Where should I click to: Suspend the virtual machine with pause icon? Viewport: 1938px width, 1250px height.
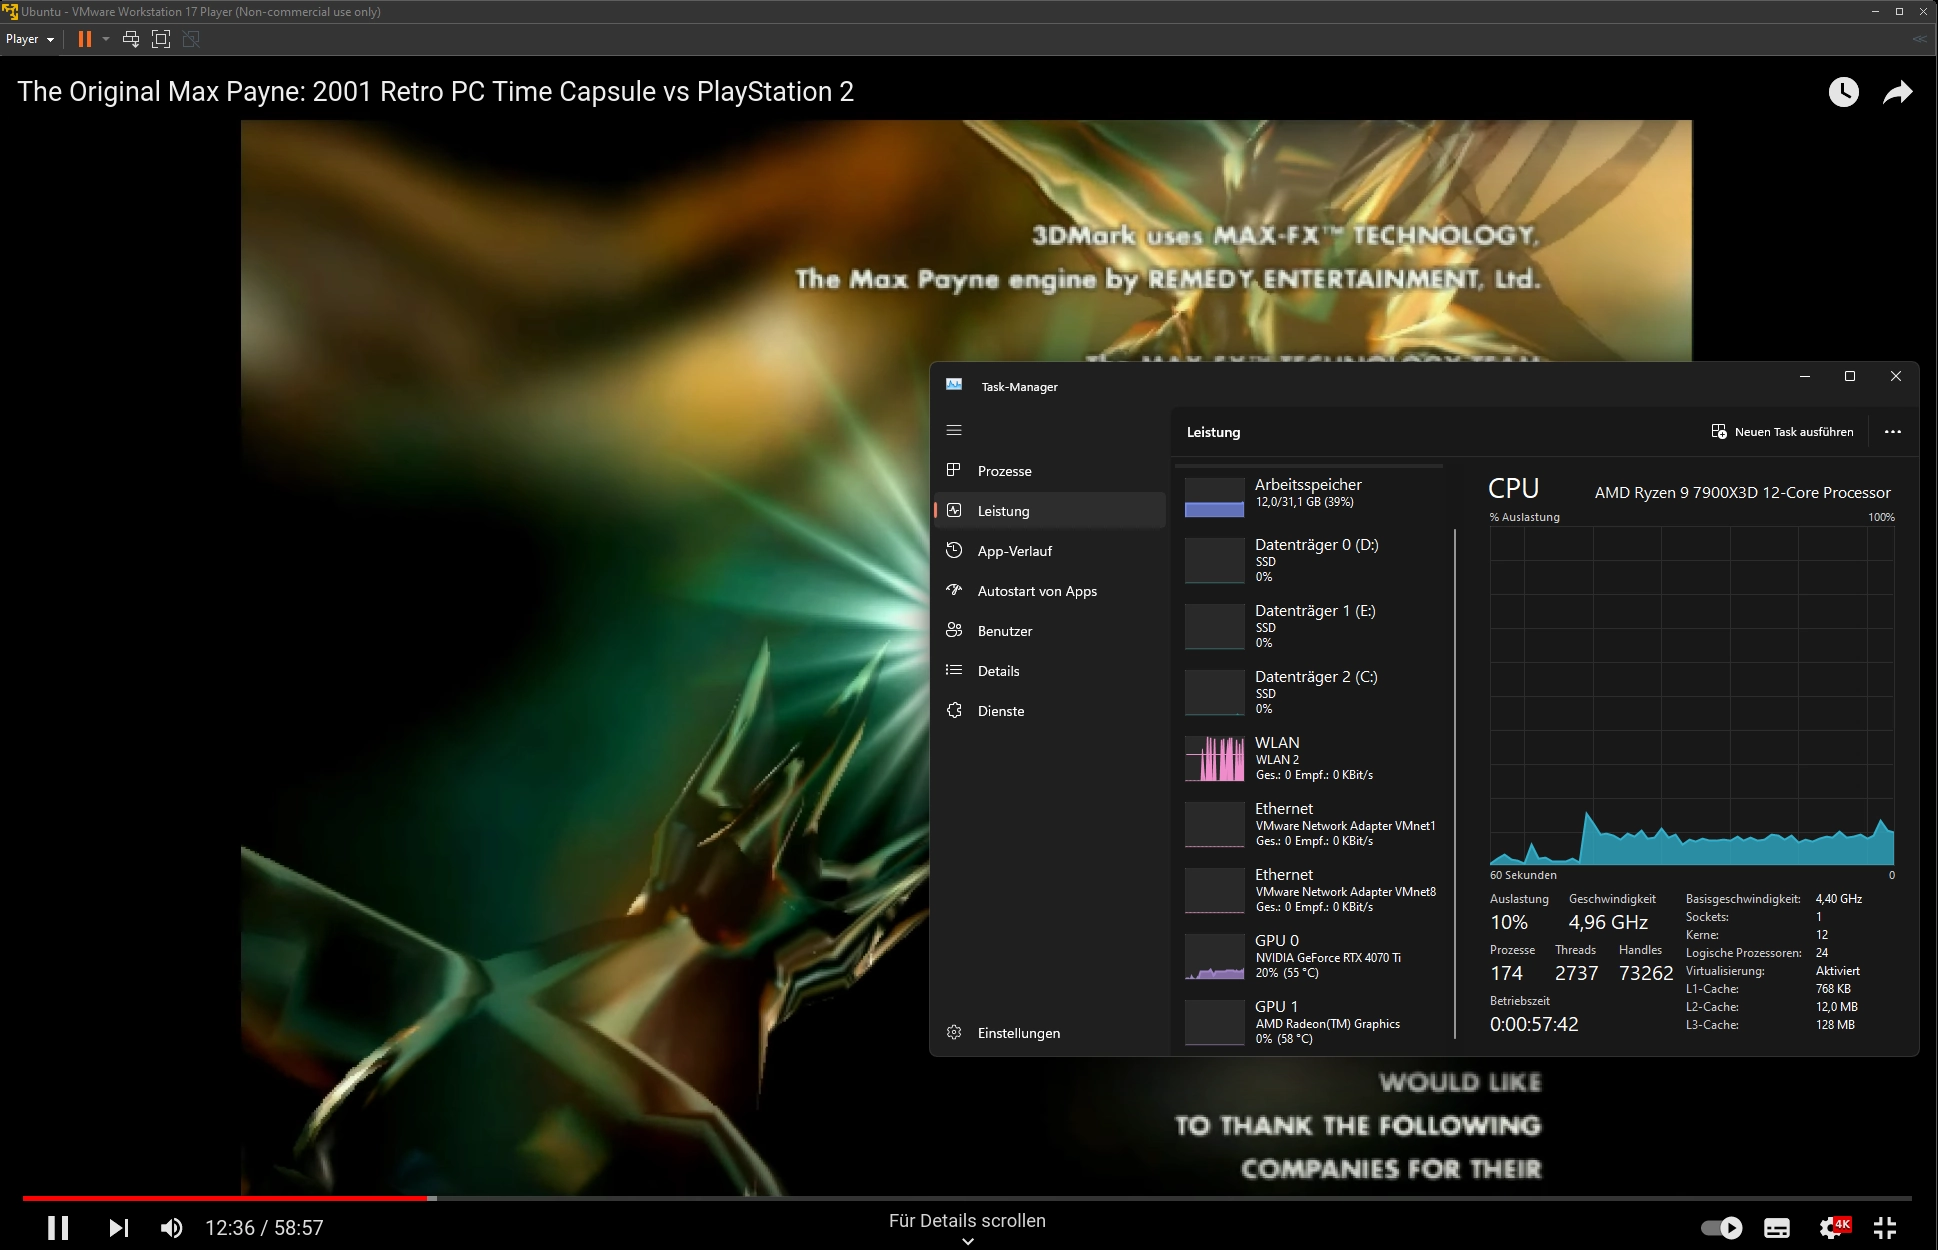[x=85, y=39]
